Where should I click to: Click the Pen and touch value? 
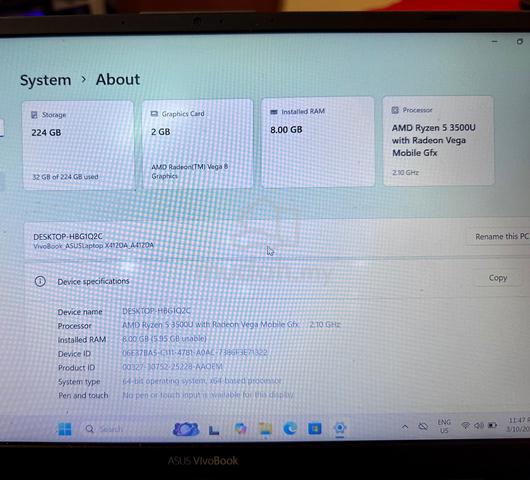208,394
